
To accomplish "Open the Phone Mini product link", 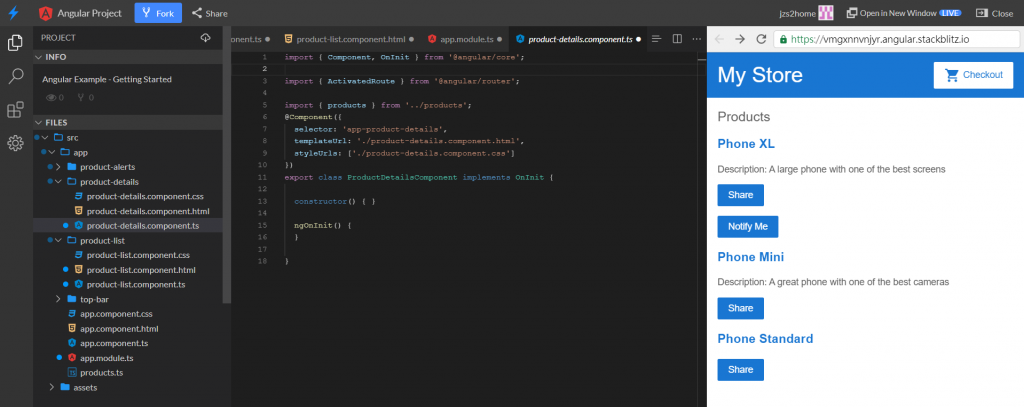I will click(x=750, y=257).
